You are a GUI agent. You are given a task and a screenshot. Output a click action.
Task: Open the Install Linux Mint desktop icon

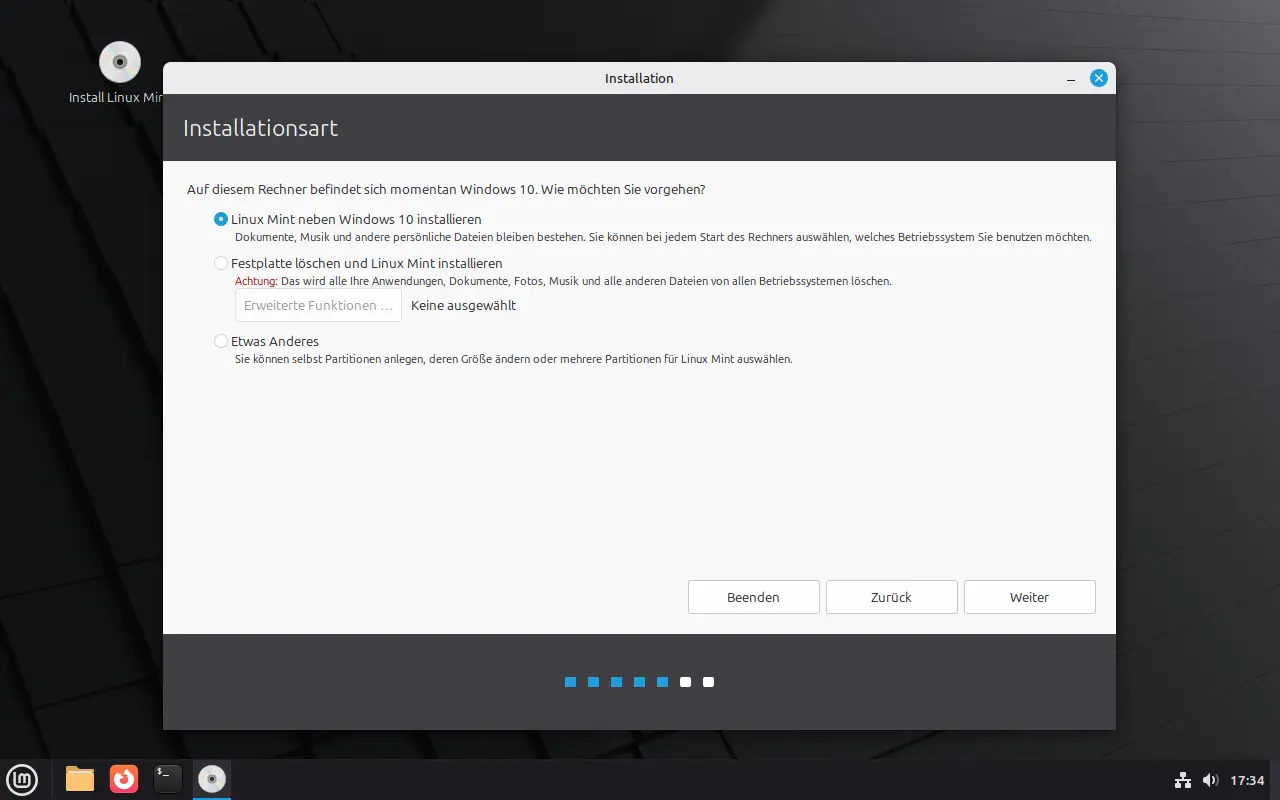click(120, 63)
